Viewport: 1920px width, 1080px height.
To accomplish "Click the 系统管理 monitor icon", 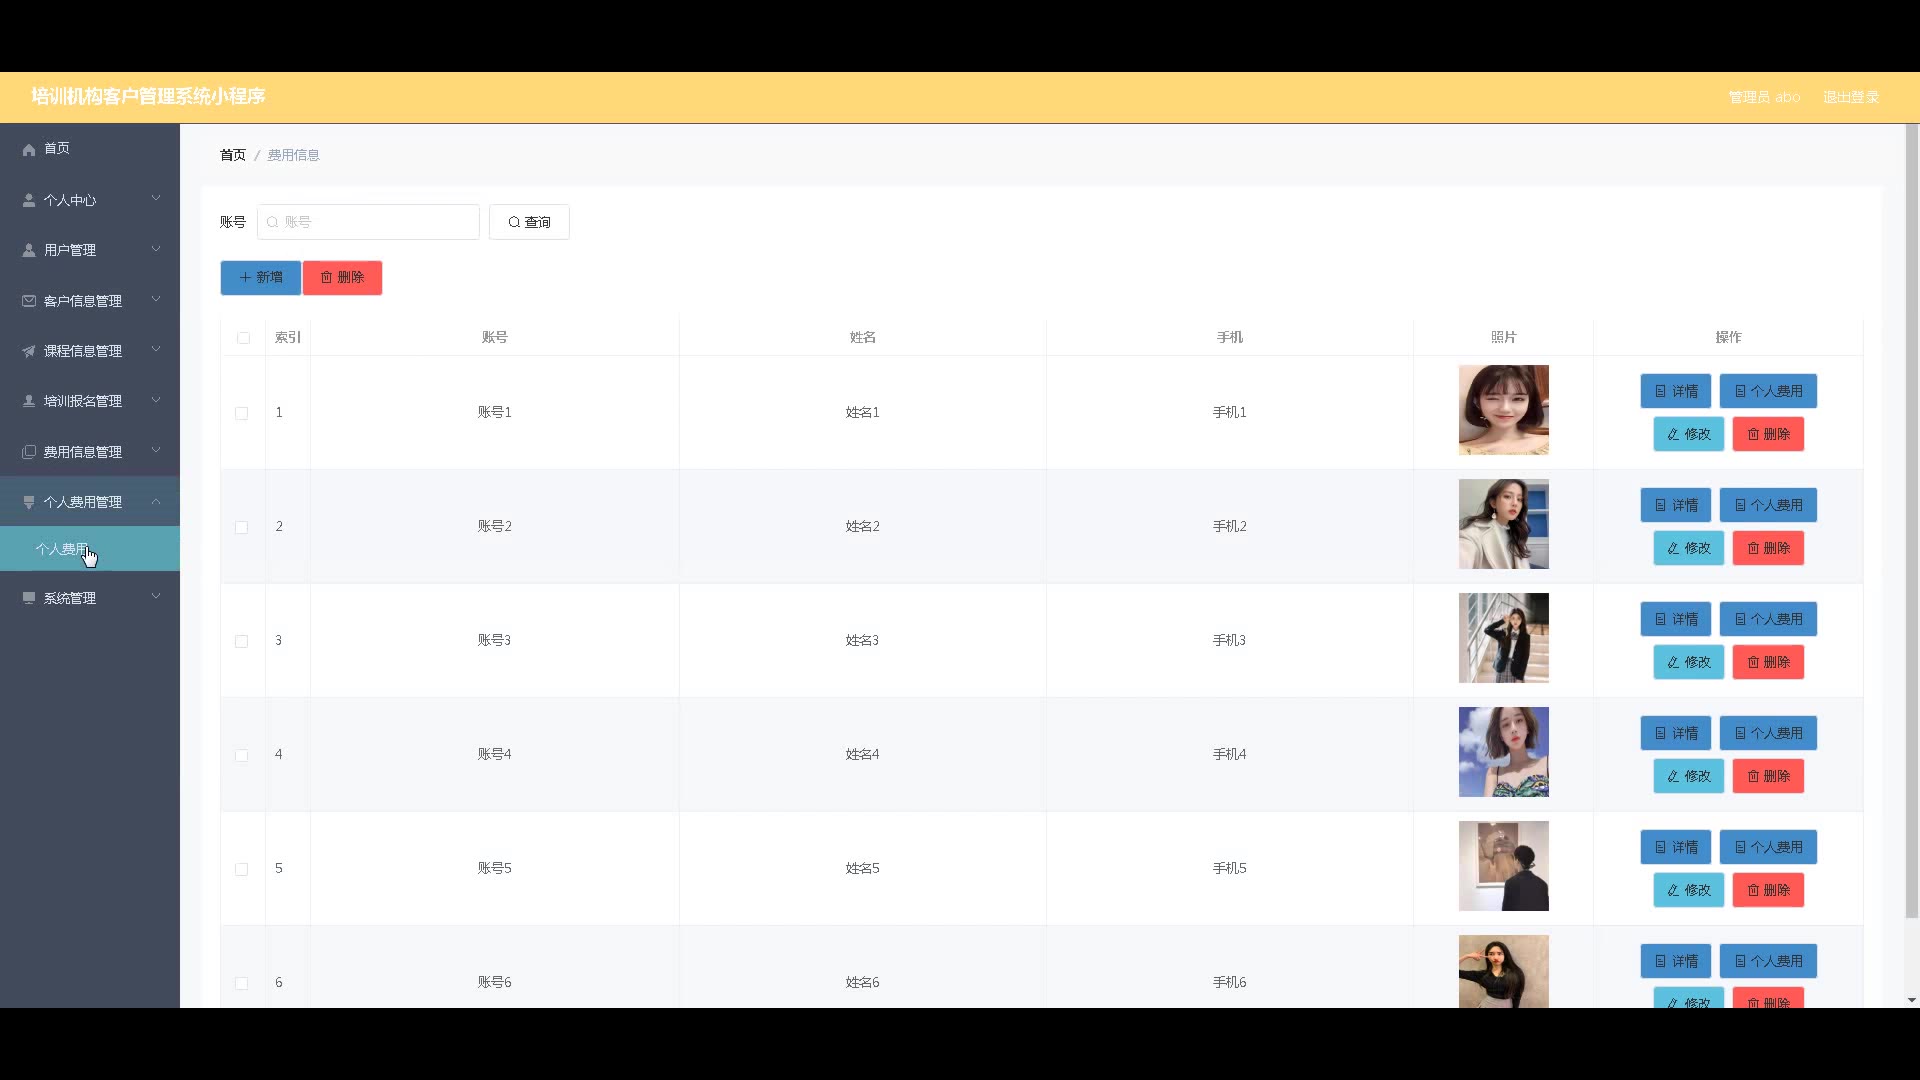I will [29, 598].
